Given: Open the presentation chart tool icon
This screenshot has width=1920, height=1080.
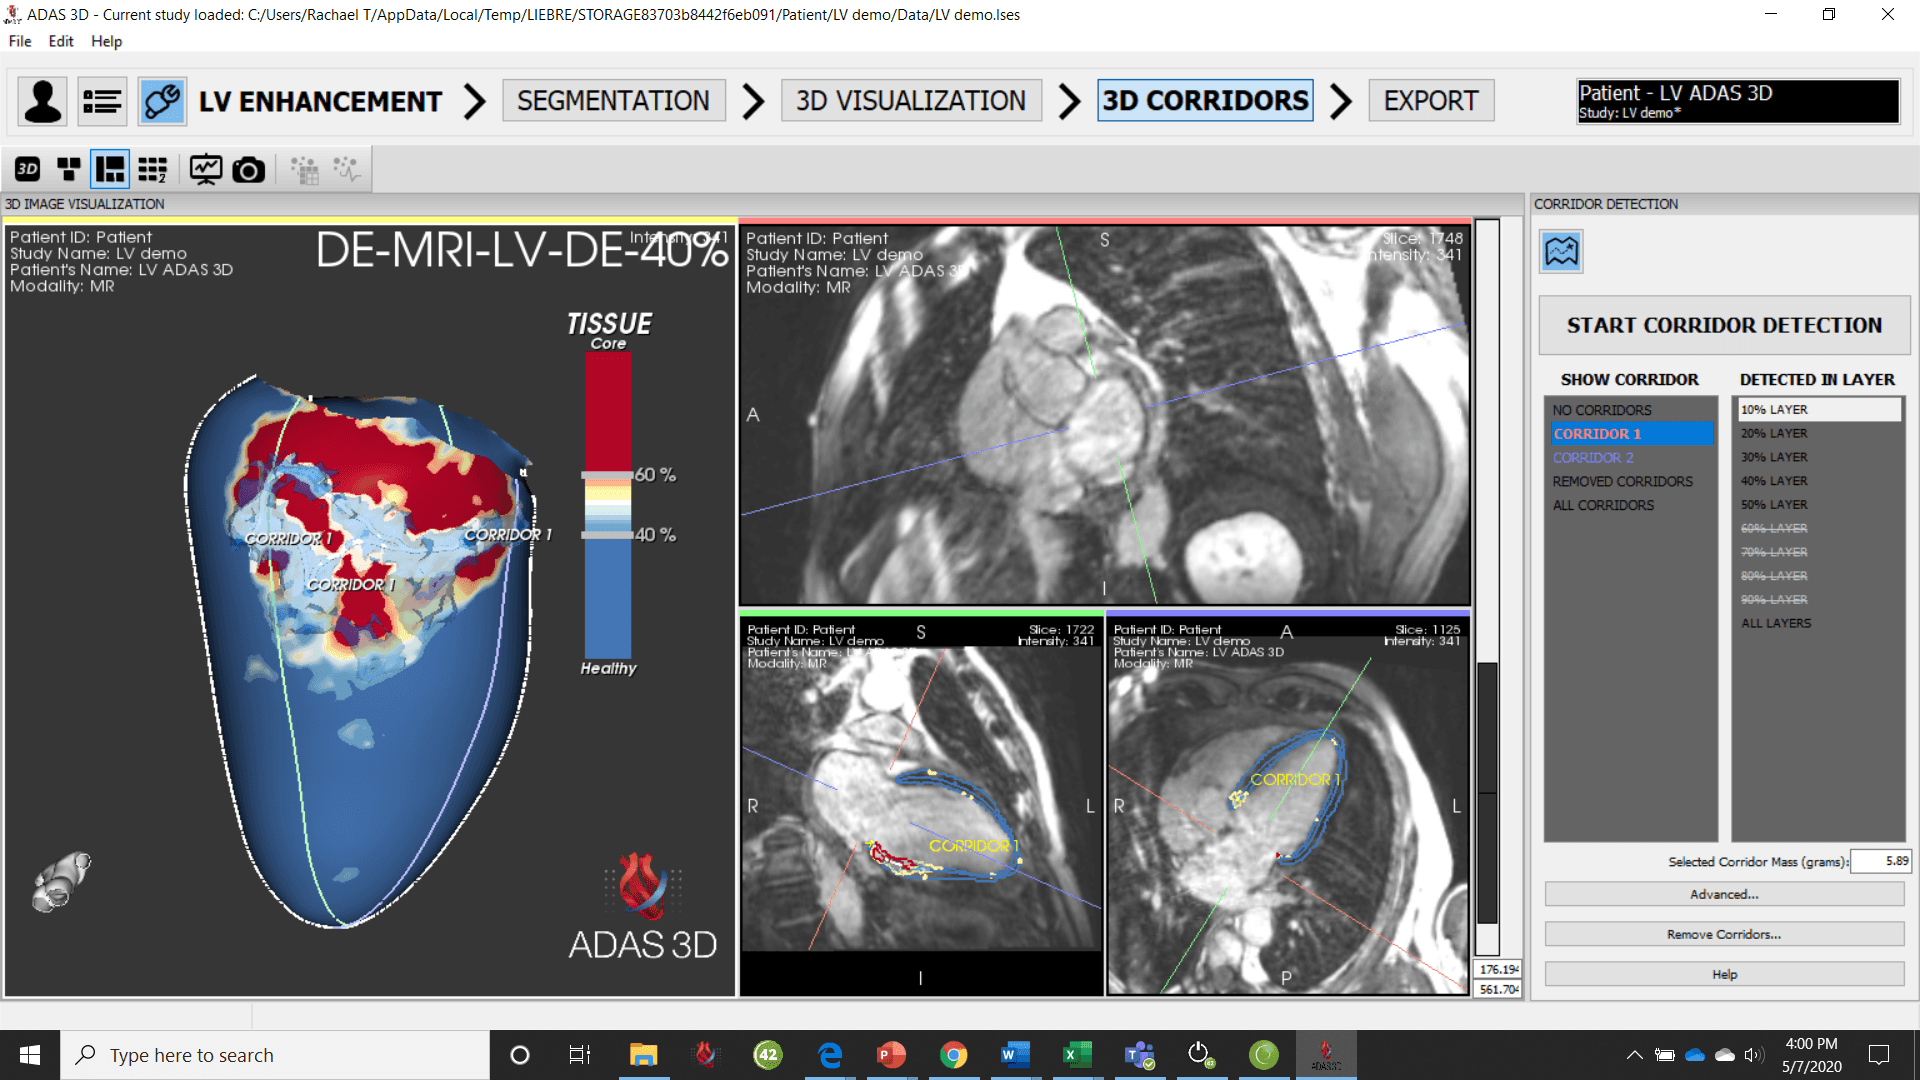Looking at the screenshot, I should pos(205,169).
